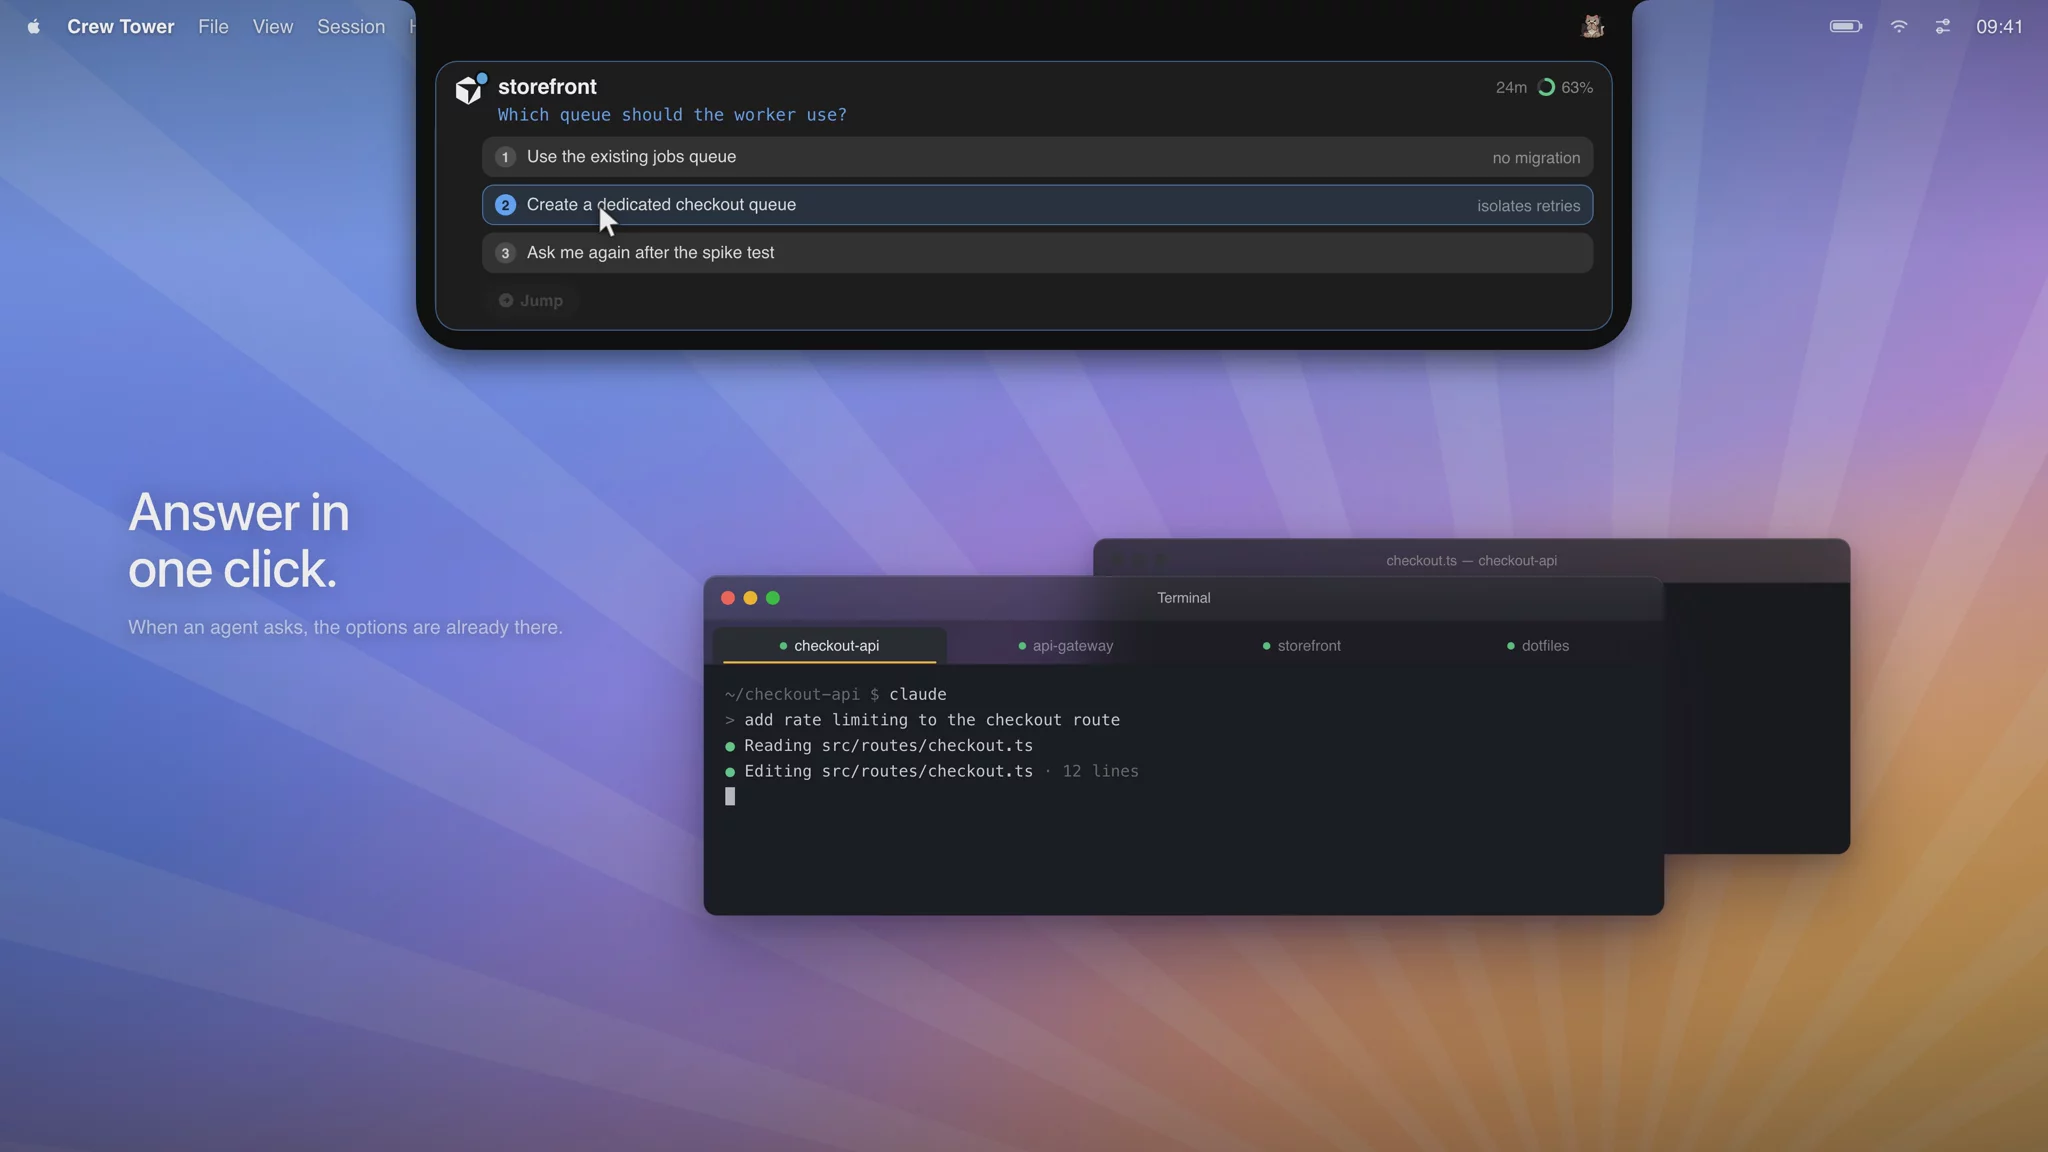Switch to the api-gateway terminal tab
This screenshot has width=2048, height=1152.
(1065, 646)
